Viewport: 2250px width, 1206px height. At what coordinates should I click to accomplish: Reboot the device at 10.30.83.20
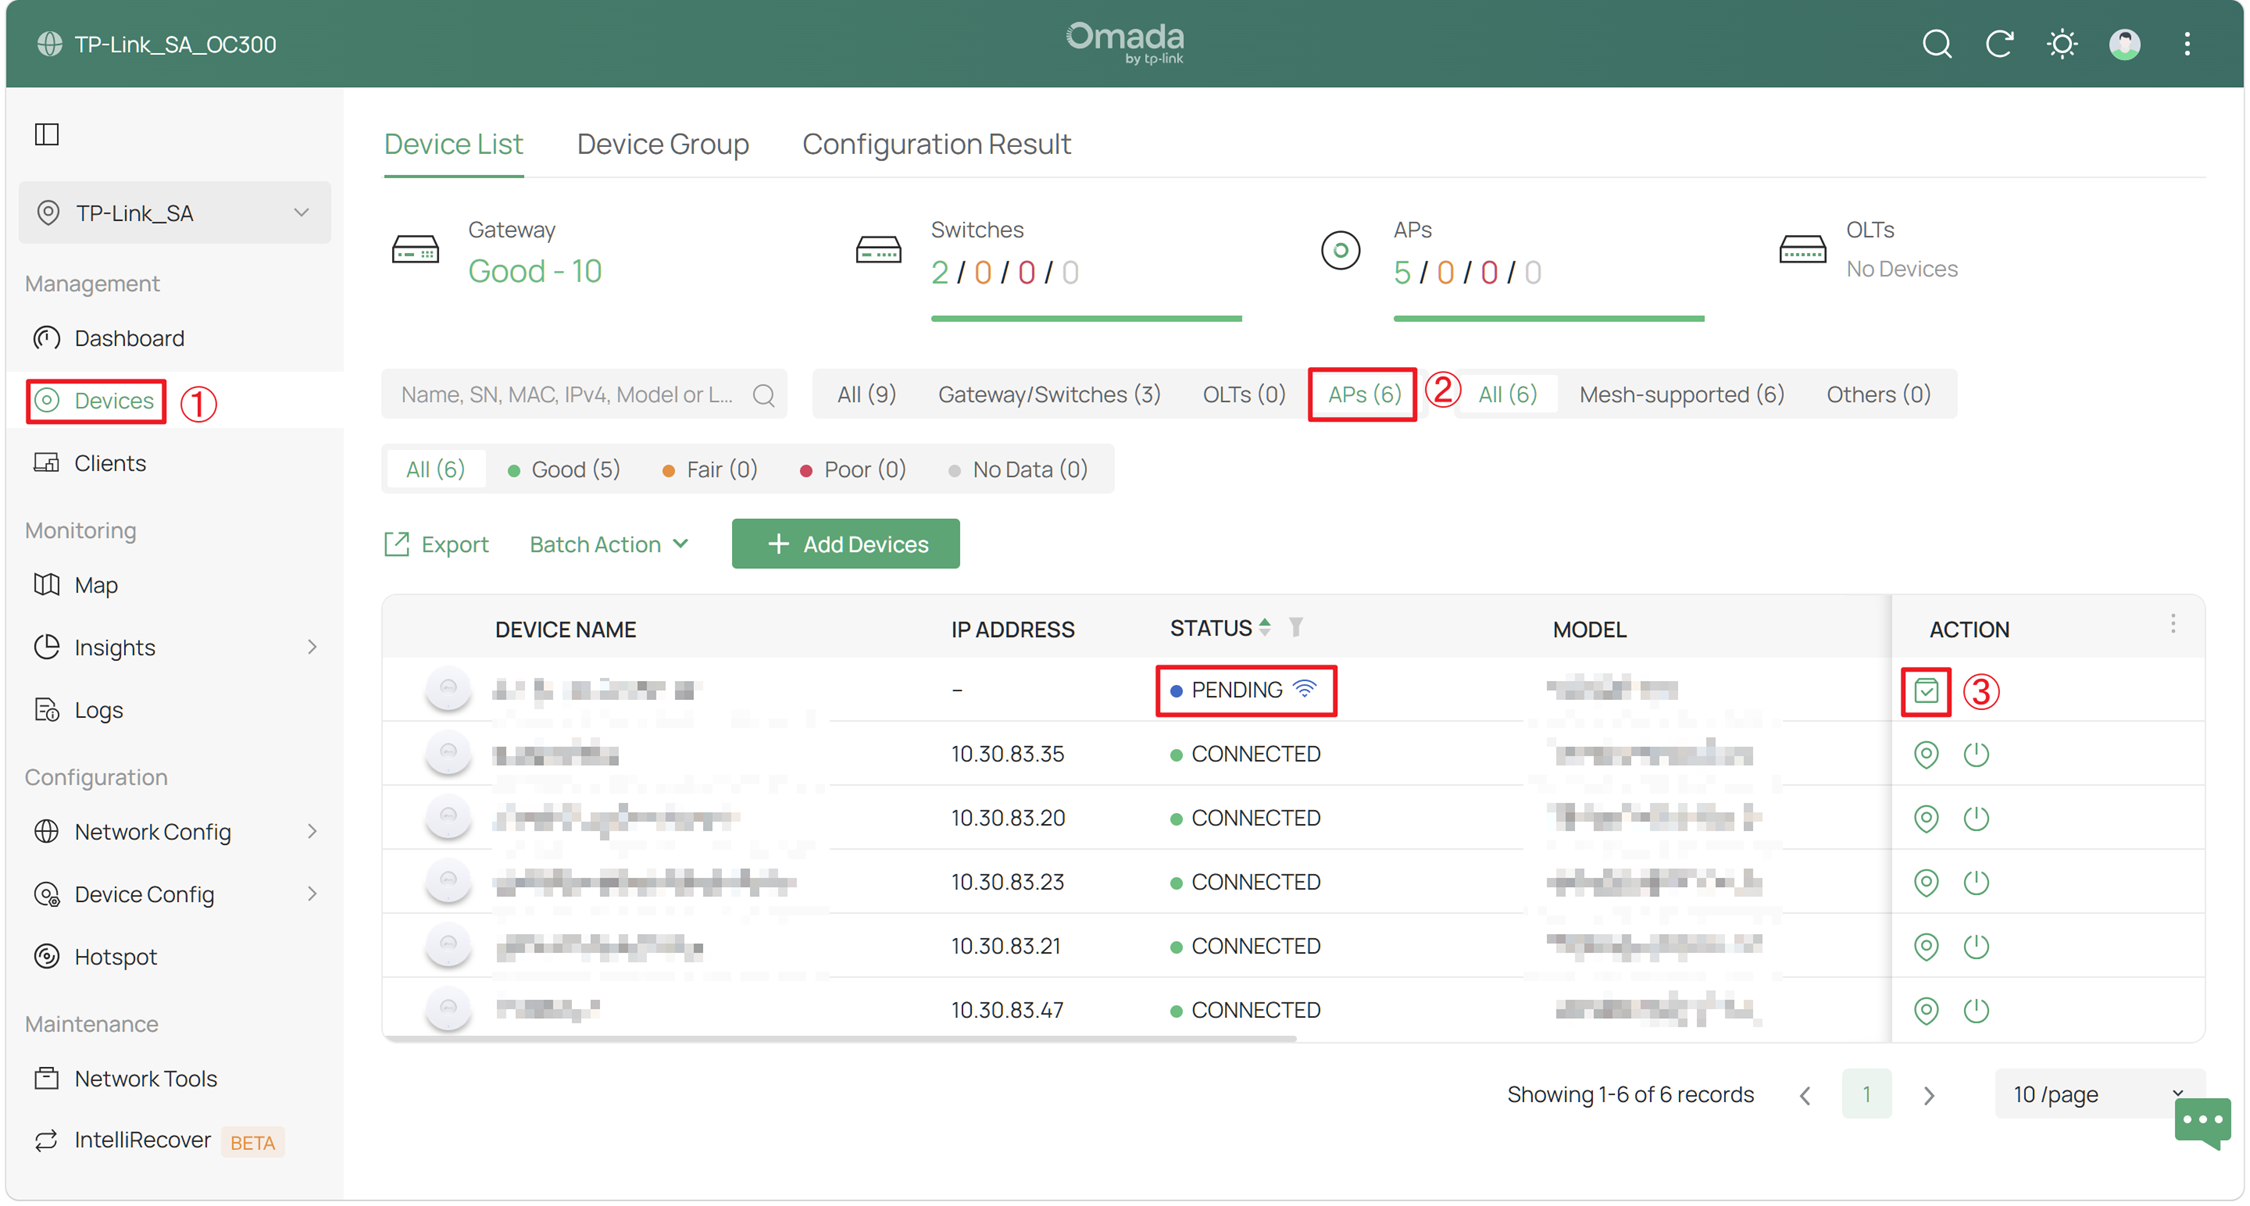pyautogui.click(x=1976, y=818)
